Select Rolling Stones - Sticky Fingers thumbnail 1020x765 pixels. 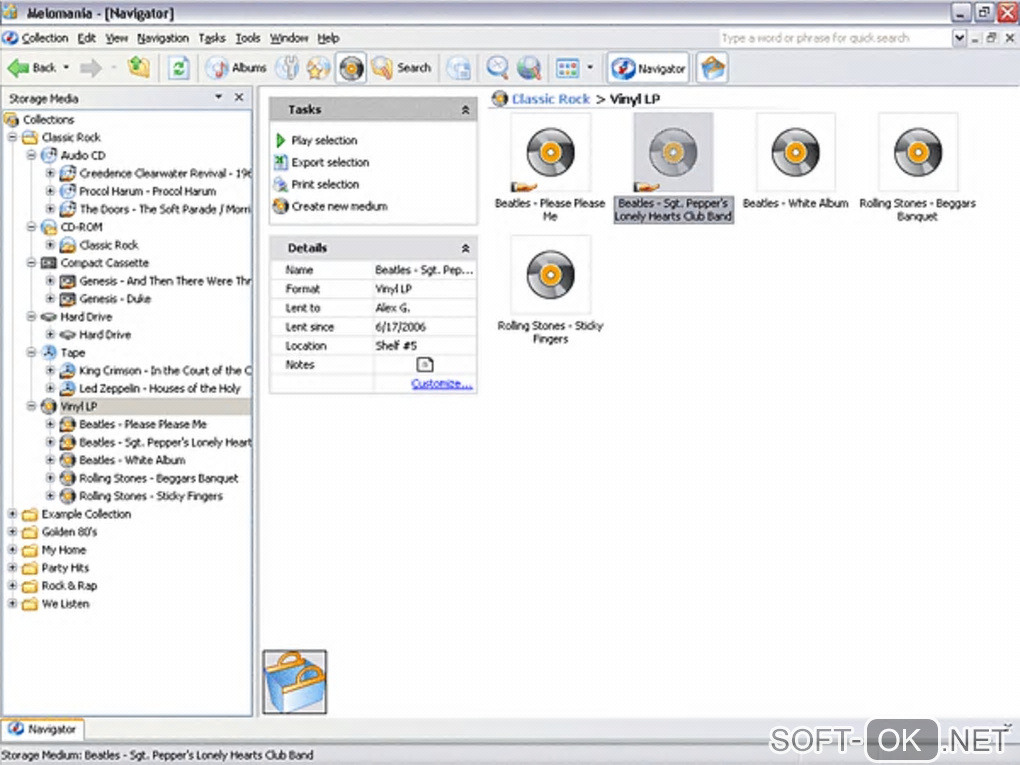[x=550, y=275]
